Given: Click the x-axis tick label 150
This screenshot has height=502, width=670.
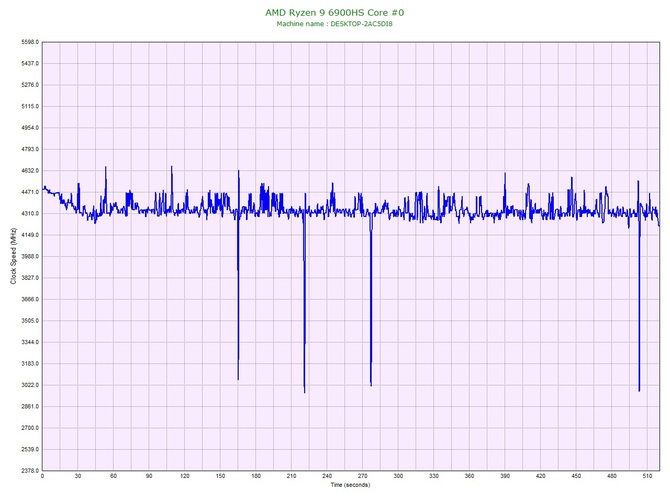Looking at the screenshot, I should point(220,476).
